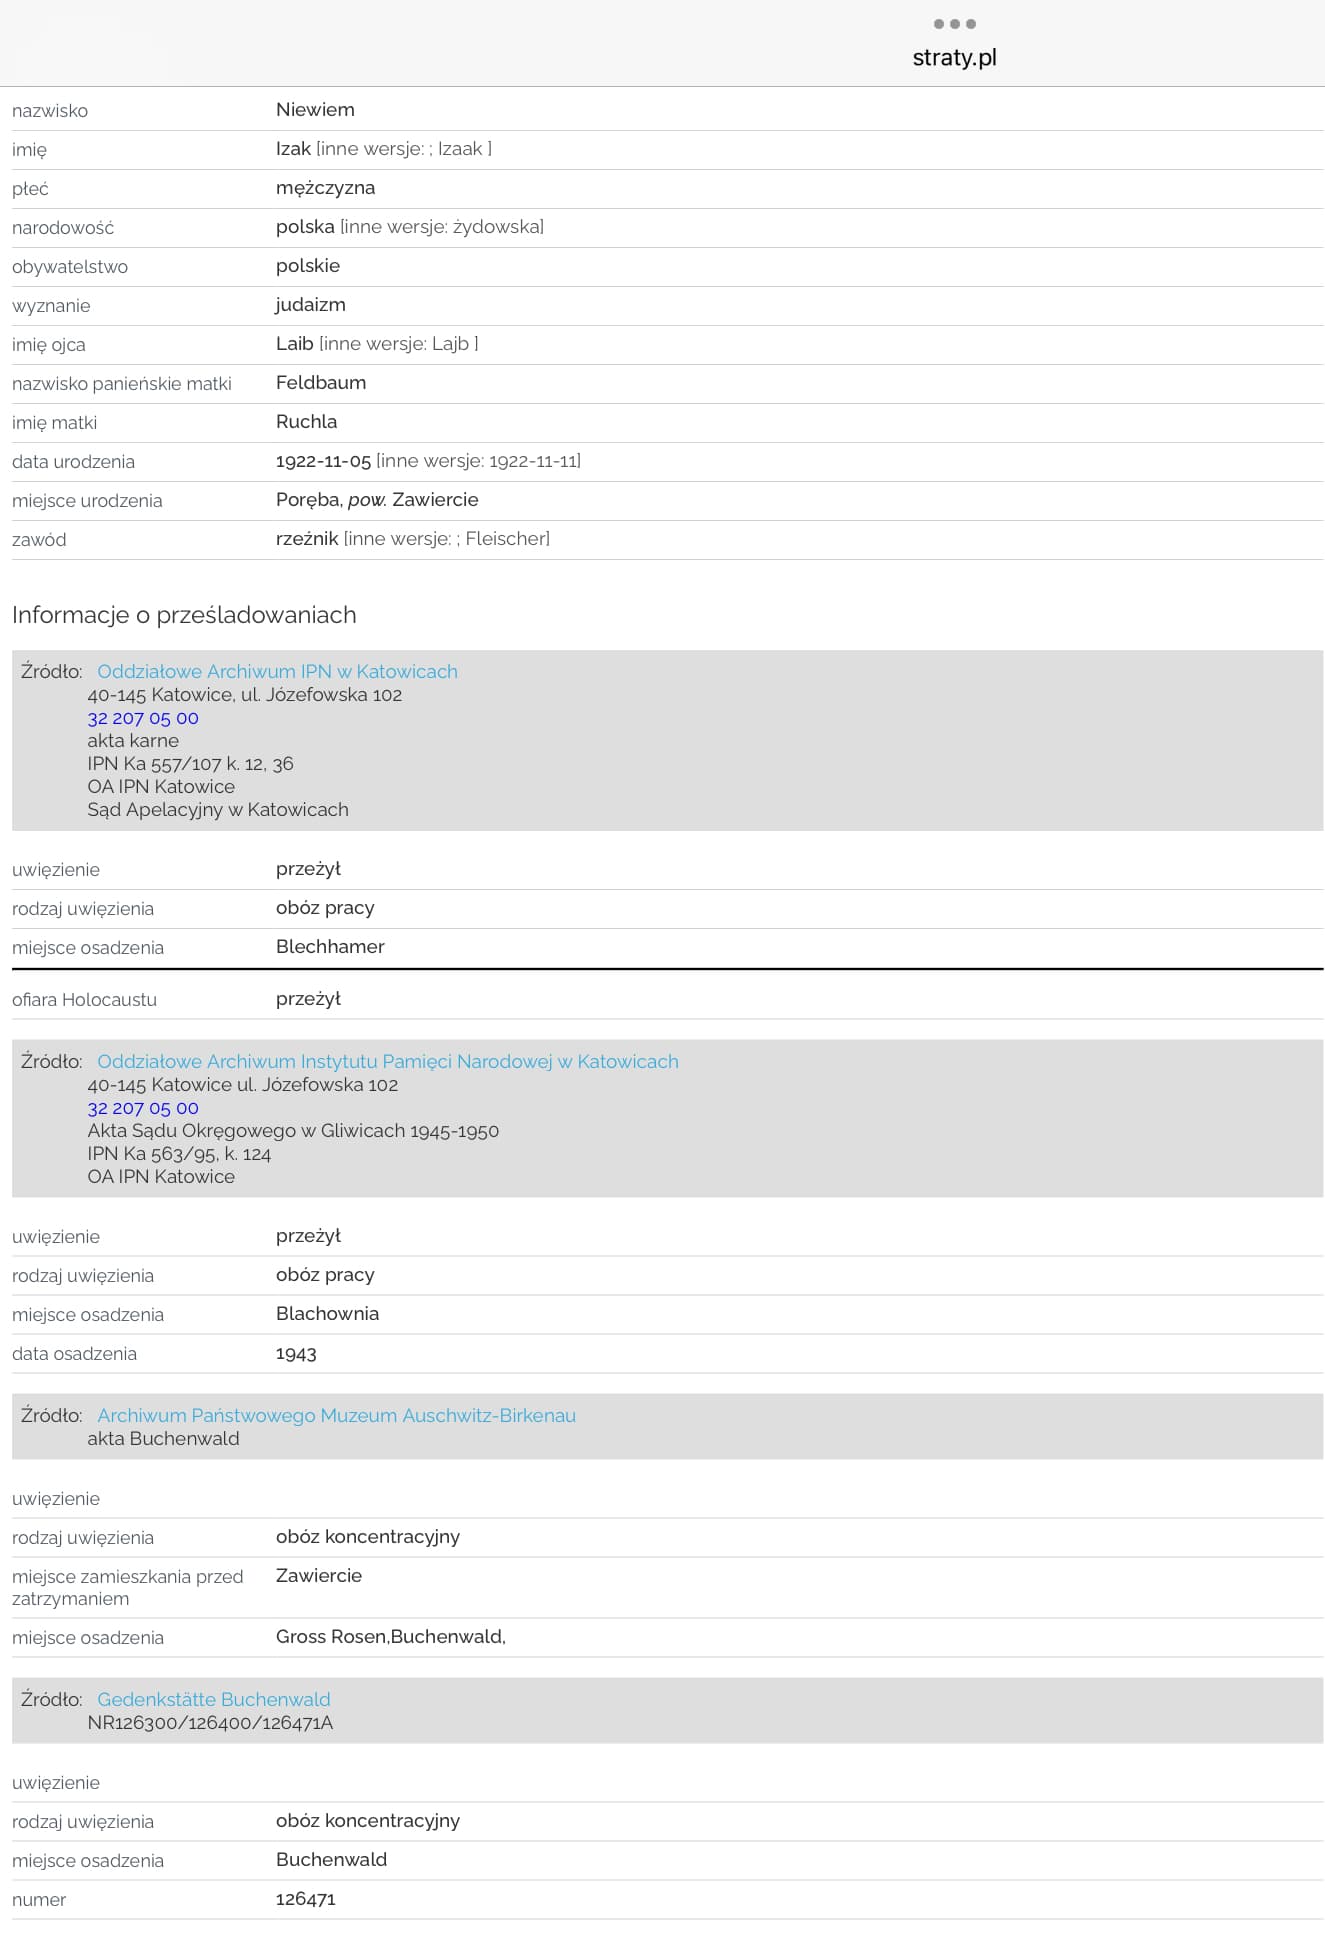
Task: Click the Buchenwald prisoner number 126471
Action: point(306,1899)
